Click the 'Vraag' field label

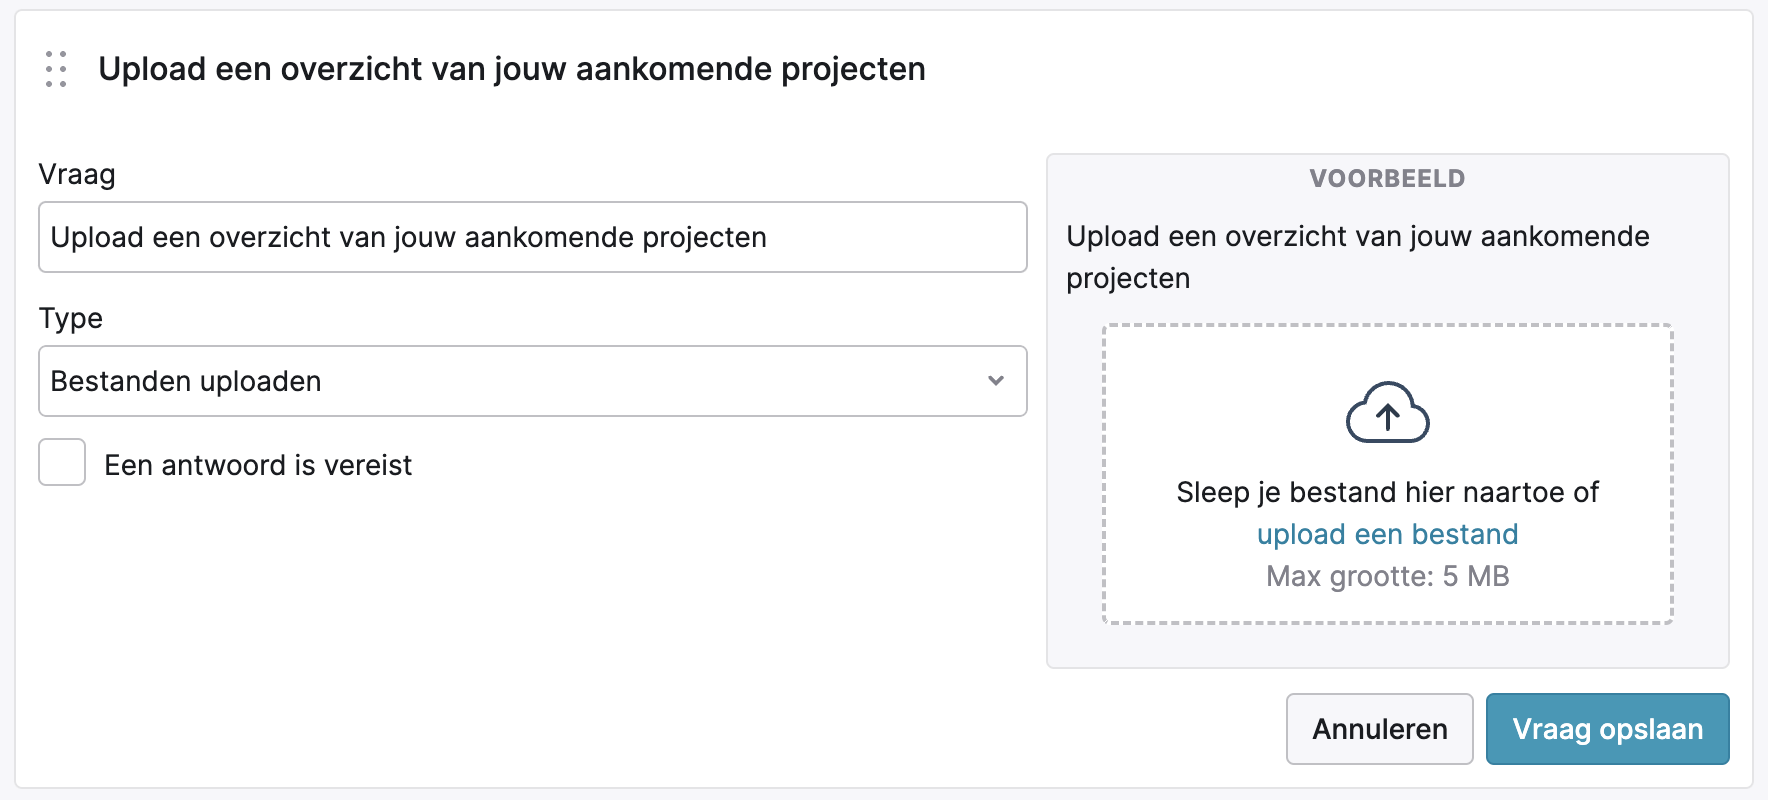[x=77, y=175]
